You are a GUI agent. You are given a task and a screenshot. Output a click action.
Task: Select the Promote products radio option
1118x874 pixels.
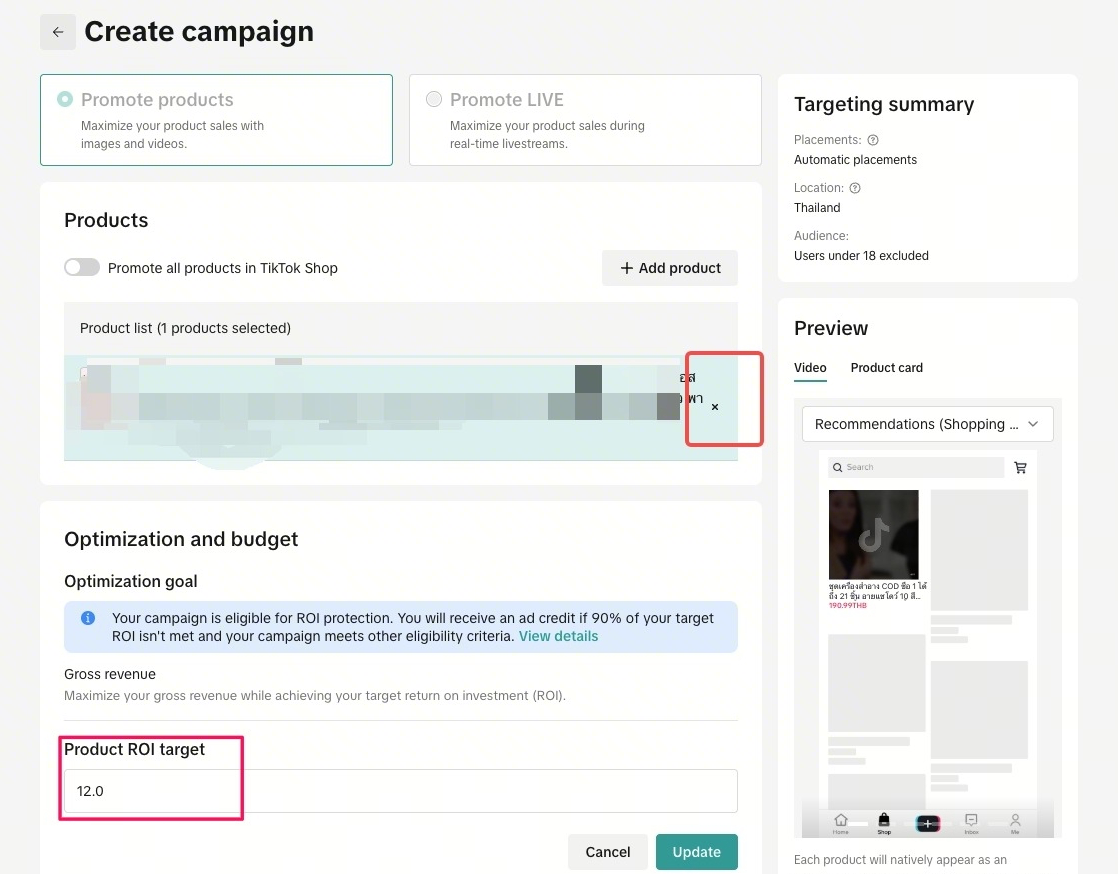[65, 100]
